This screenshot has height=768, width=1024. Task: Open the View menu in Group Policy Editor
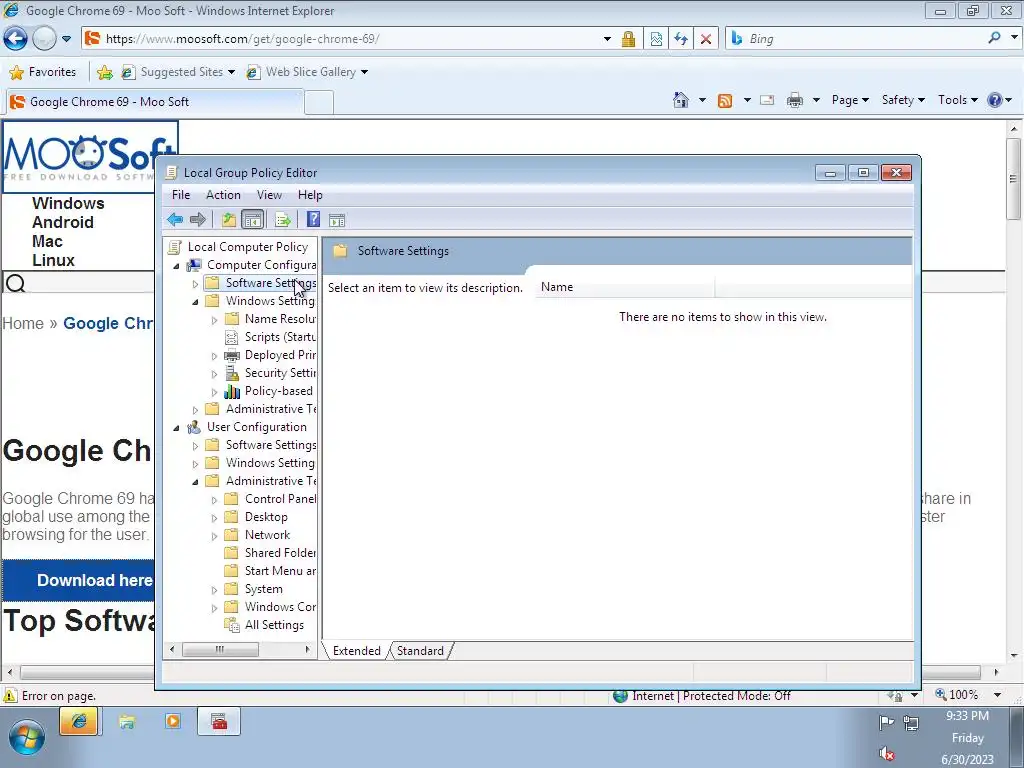tap(269, 195)
